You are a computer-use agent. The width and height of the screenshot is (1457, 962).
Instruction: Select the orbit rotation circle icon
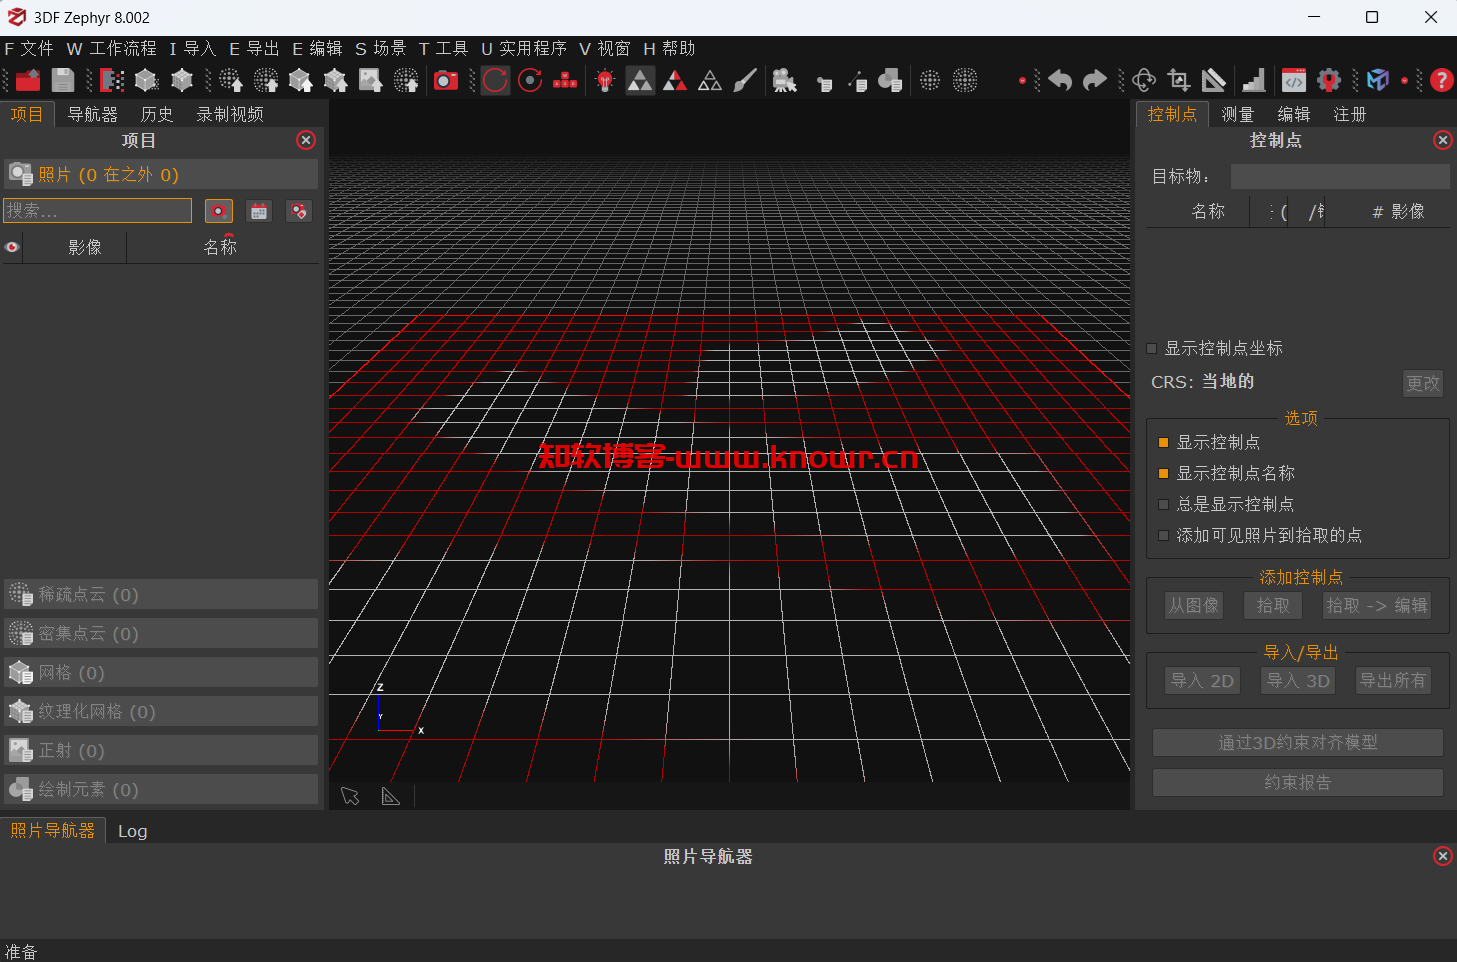click(495, 81)
